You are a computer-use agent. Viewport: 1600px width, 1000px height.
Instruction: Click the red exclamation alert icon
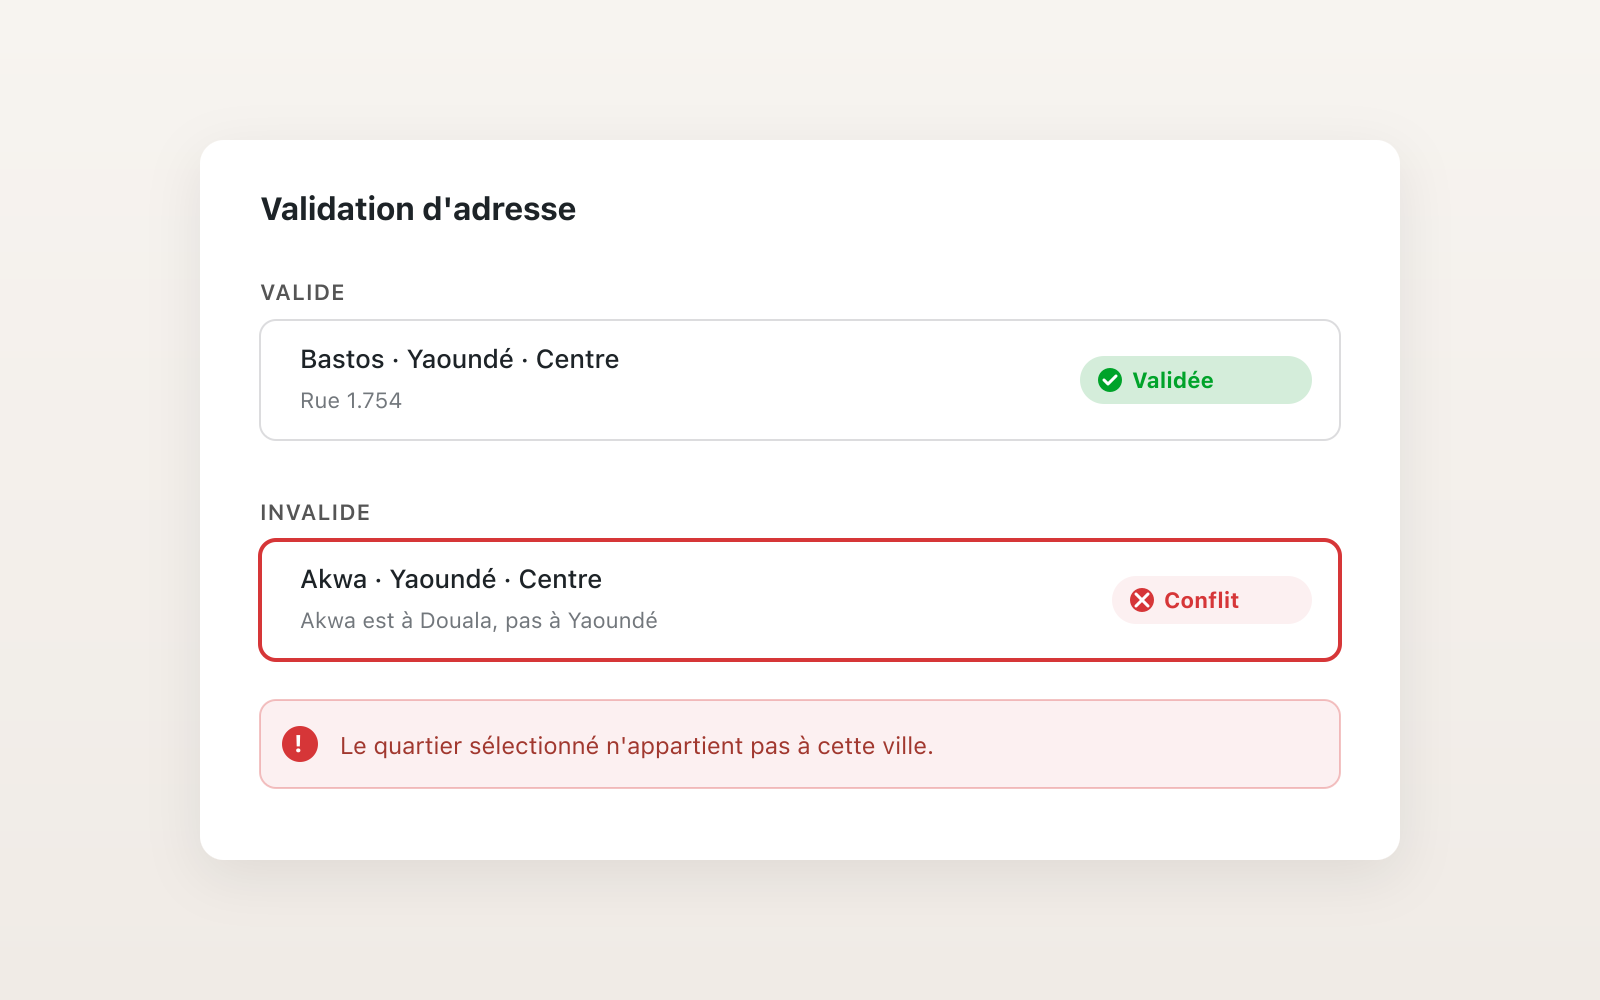tap(300, 744)
